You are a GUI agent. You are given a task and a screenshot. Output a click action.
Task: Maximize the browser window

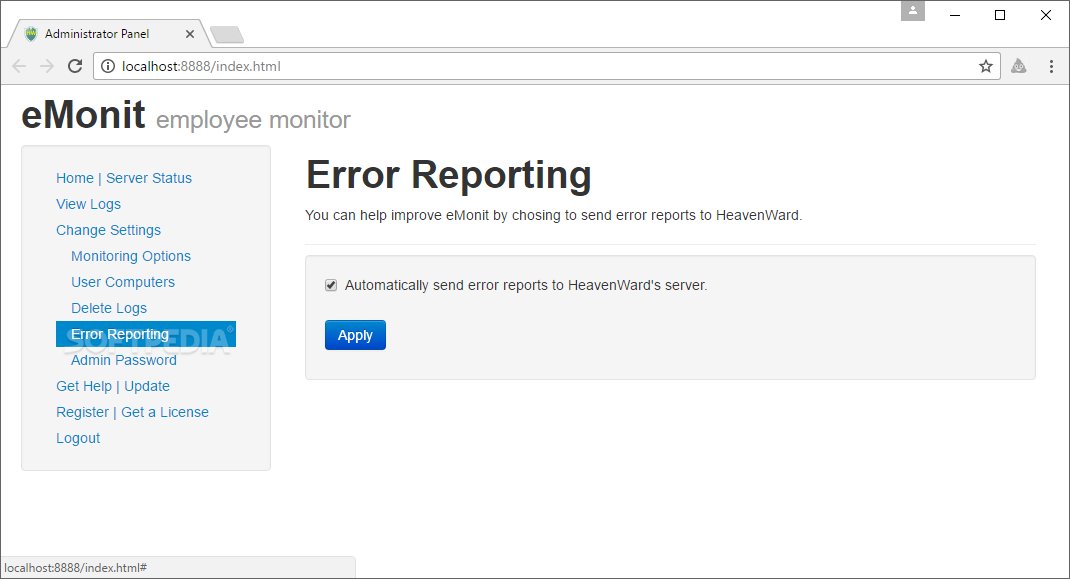tap(1000, 15)
